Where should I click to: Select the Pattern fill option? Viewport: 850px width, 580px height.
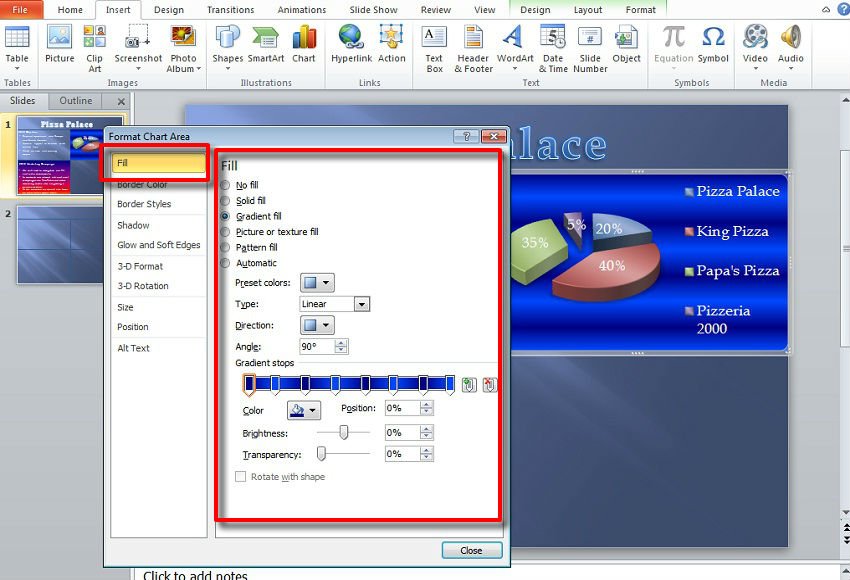point(226,248)
